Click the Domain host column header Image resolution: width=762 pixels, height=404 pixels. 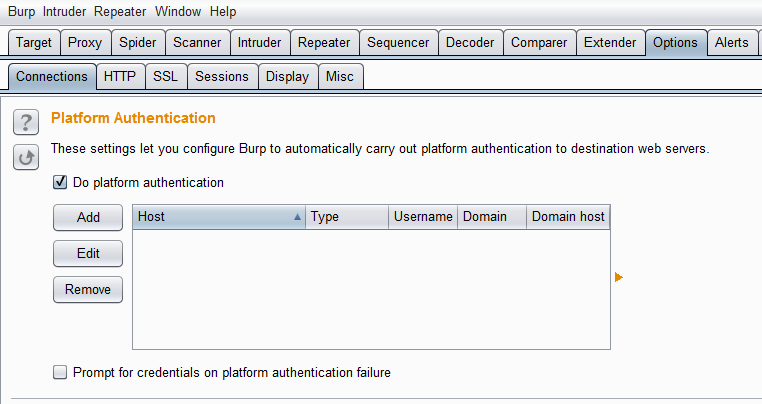(568, 217)
